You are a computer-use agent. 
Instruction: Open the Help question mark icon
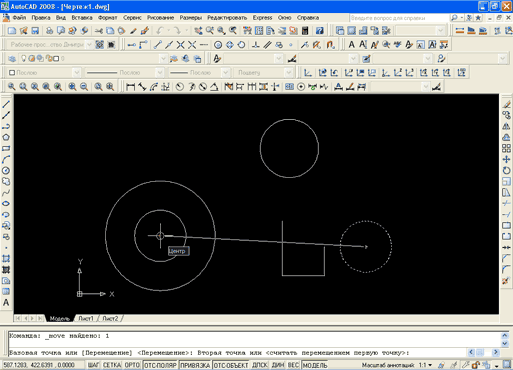pos(320,31)
